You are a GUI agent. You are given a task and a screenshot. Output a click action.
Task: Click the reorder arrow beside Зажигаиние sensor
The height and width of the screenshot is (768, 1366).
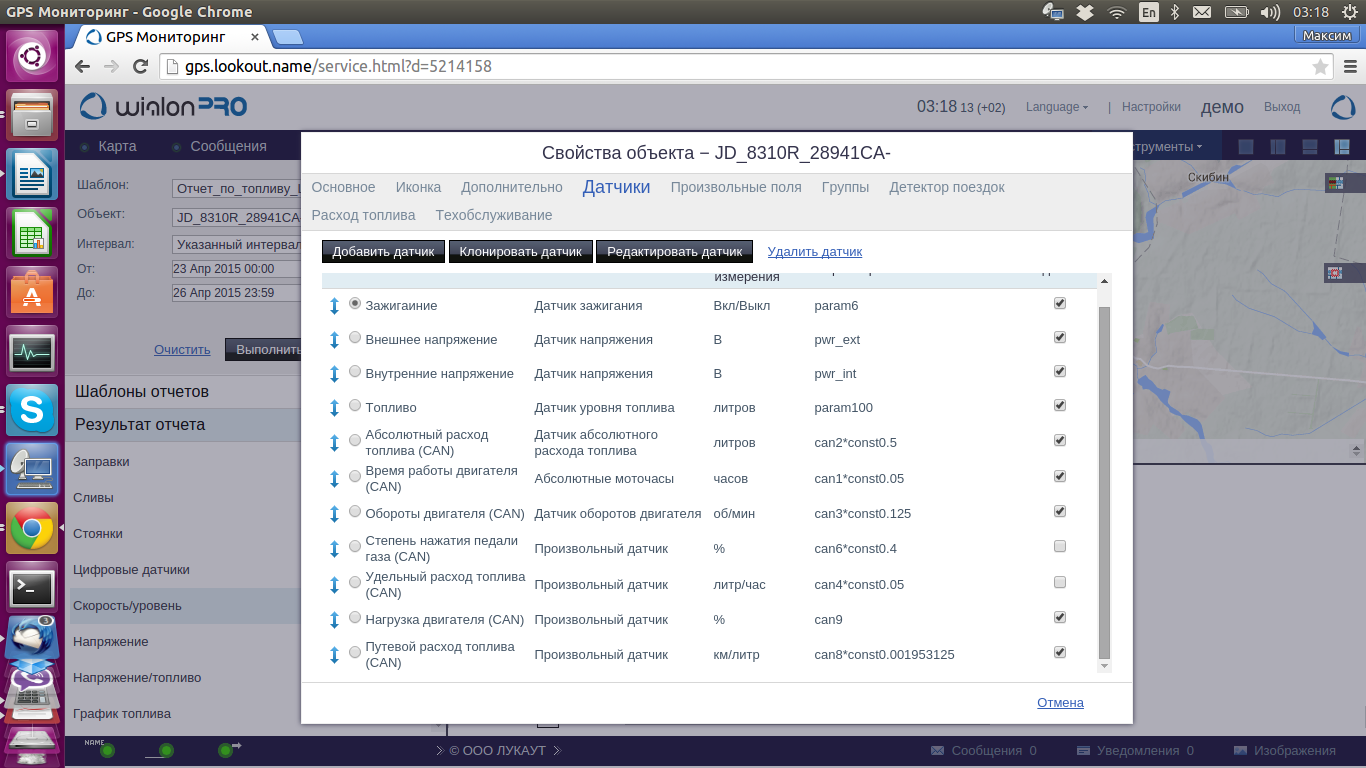(x=334, y=306)
